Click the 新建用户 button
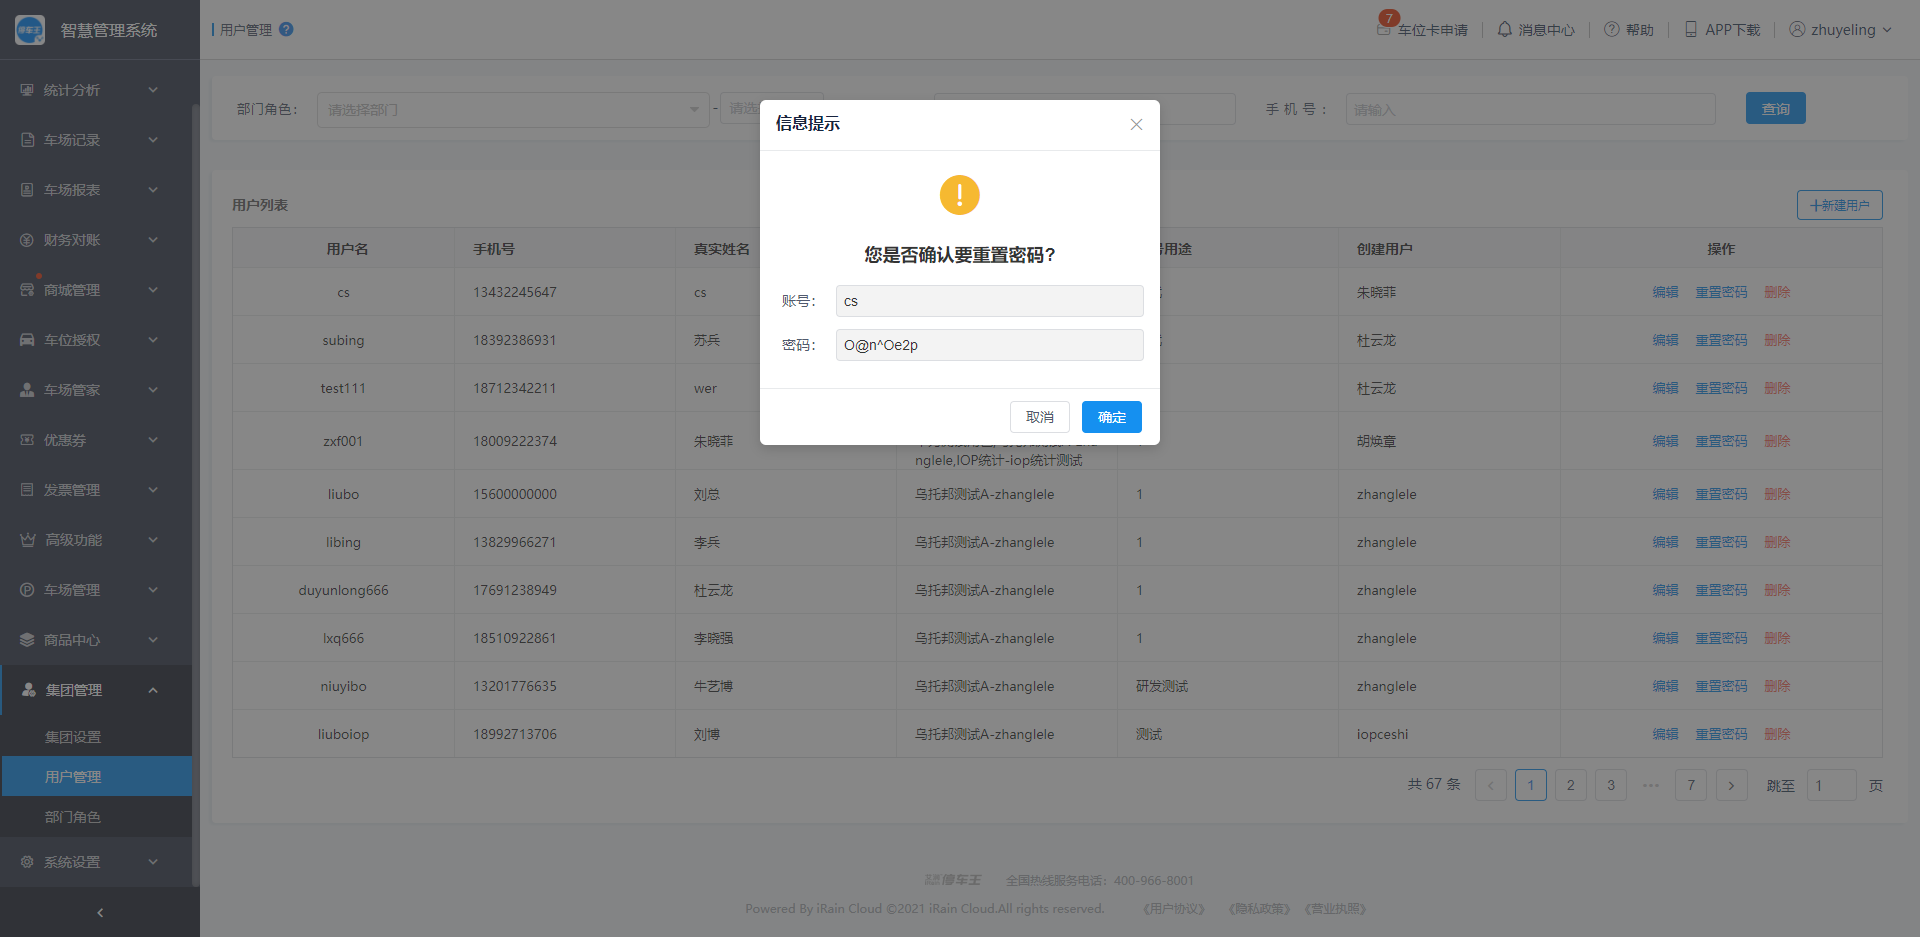 pos(1839,205)
